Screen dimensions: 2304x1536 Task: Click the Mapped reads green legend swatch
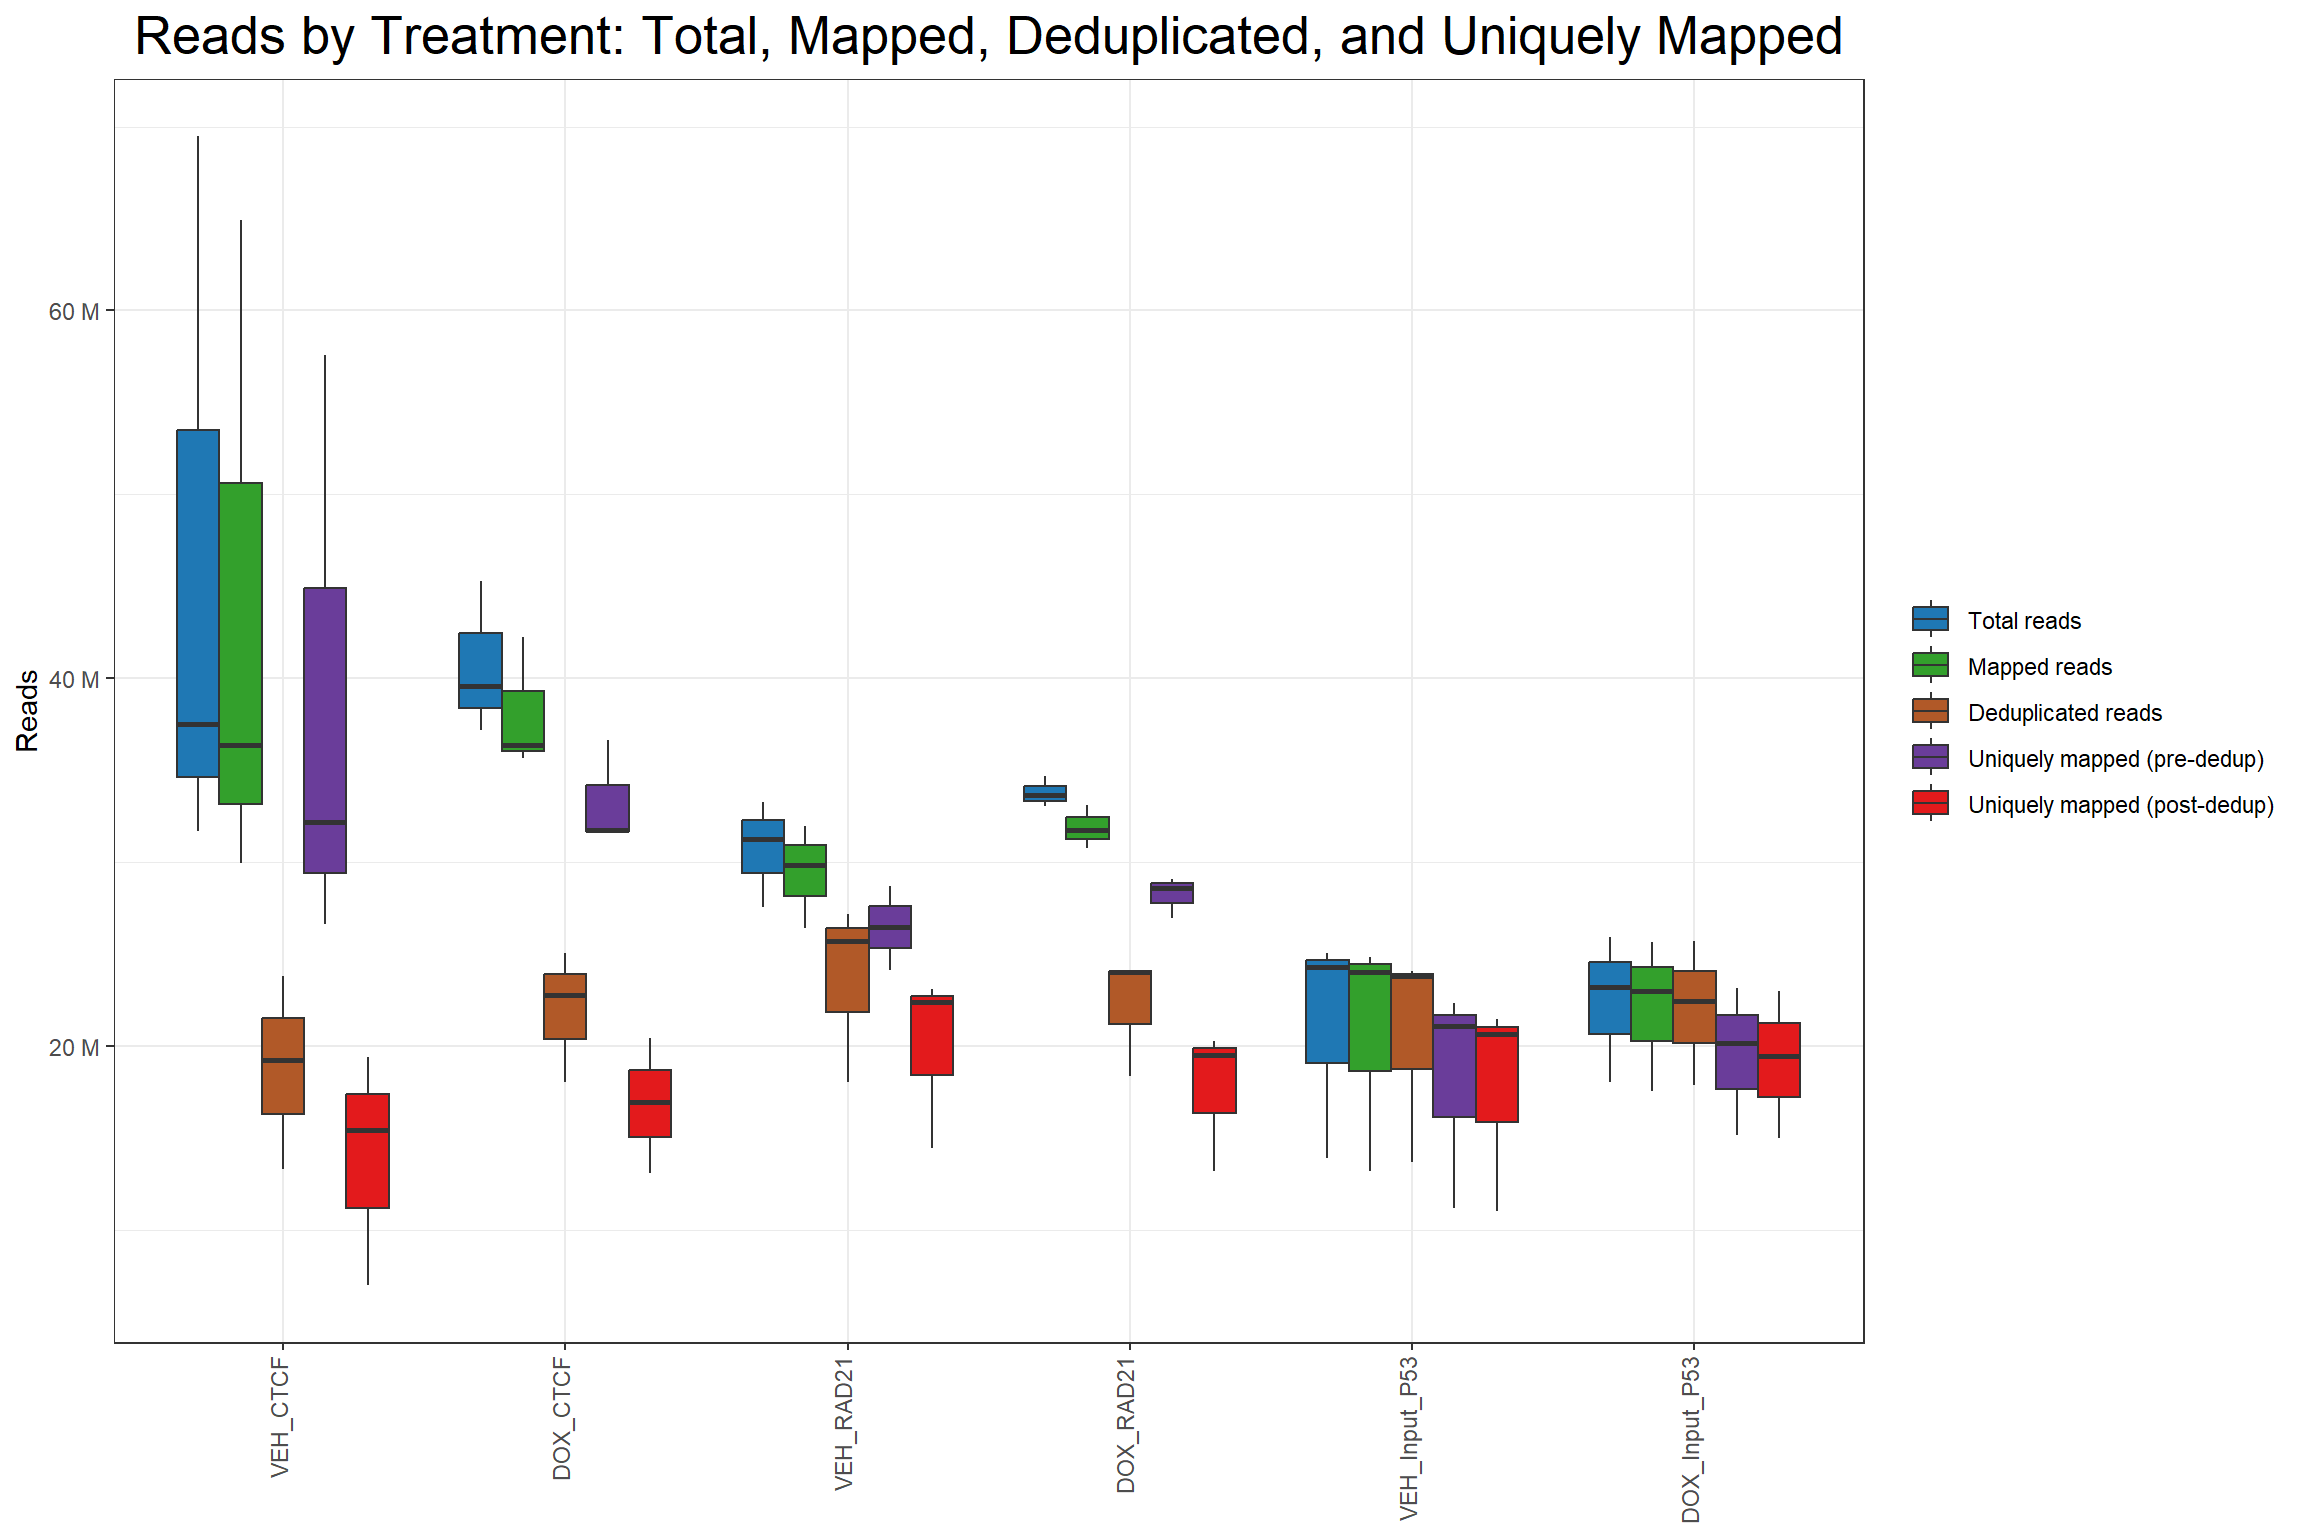(1930, 666)
